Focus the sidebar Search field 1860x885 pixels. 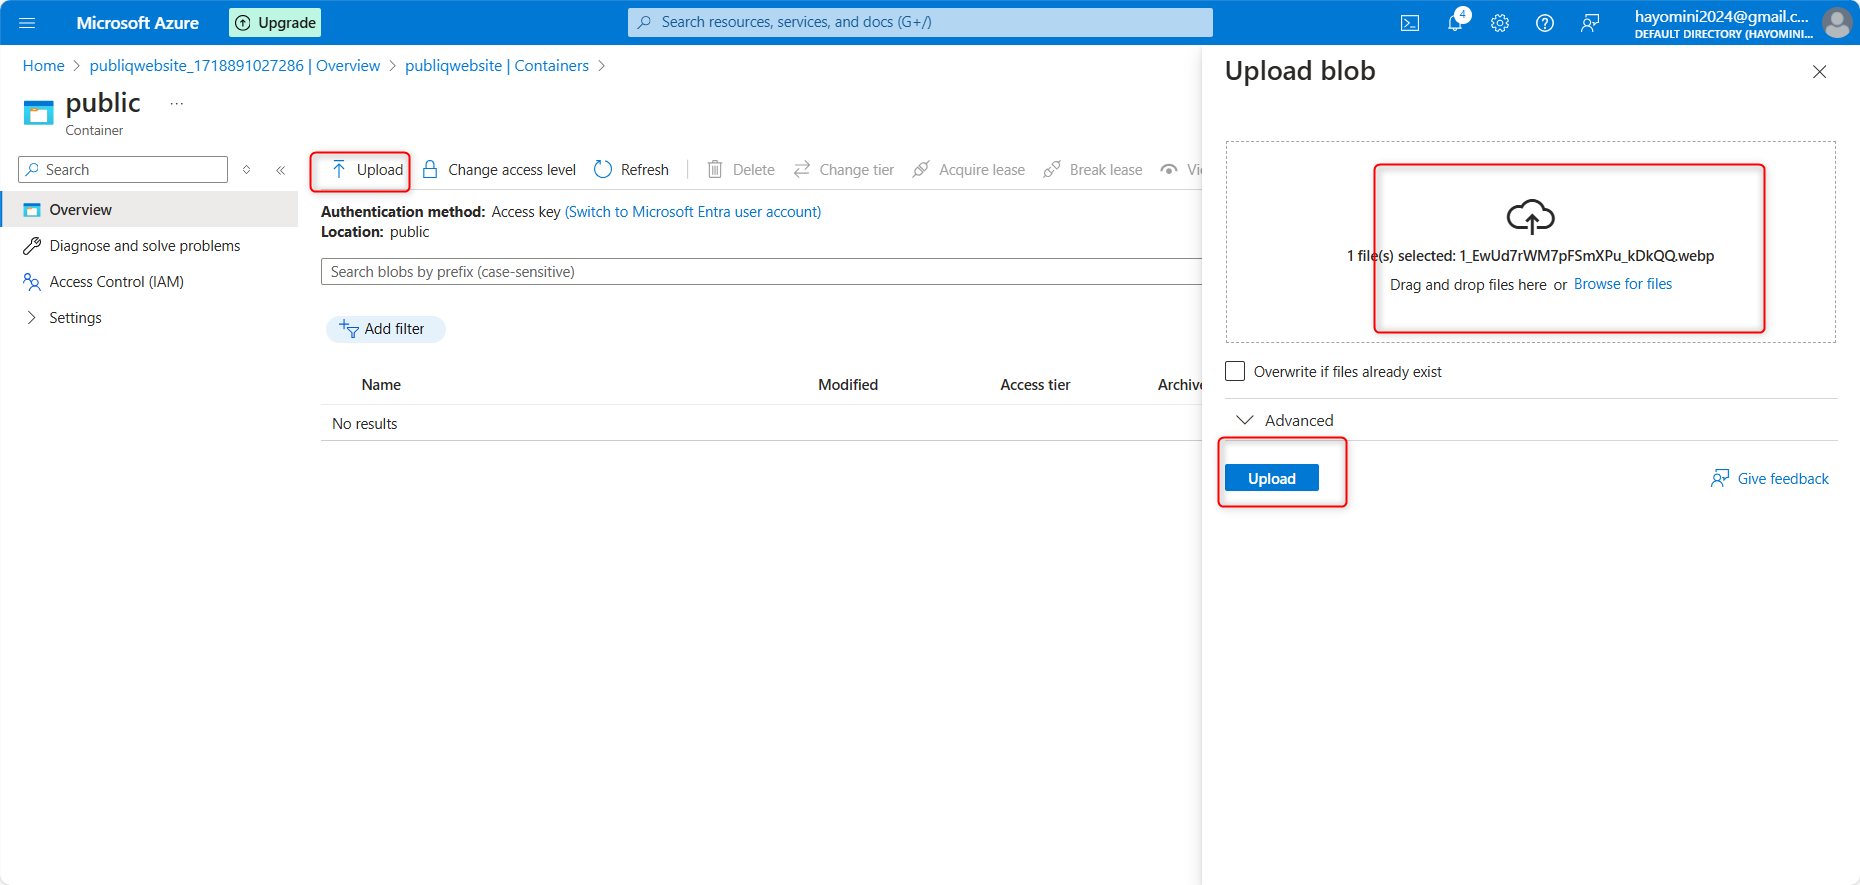[123, 170]
